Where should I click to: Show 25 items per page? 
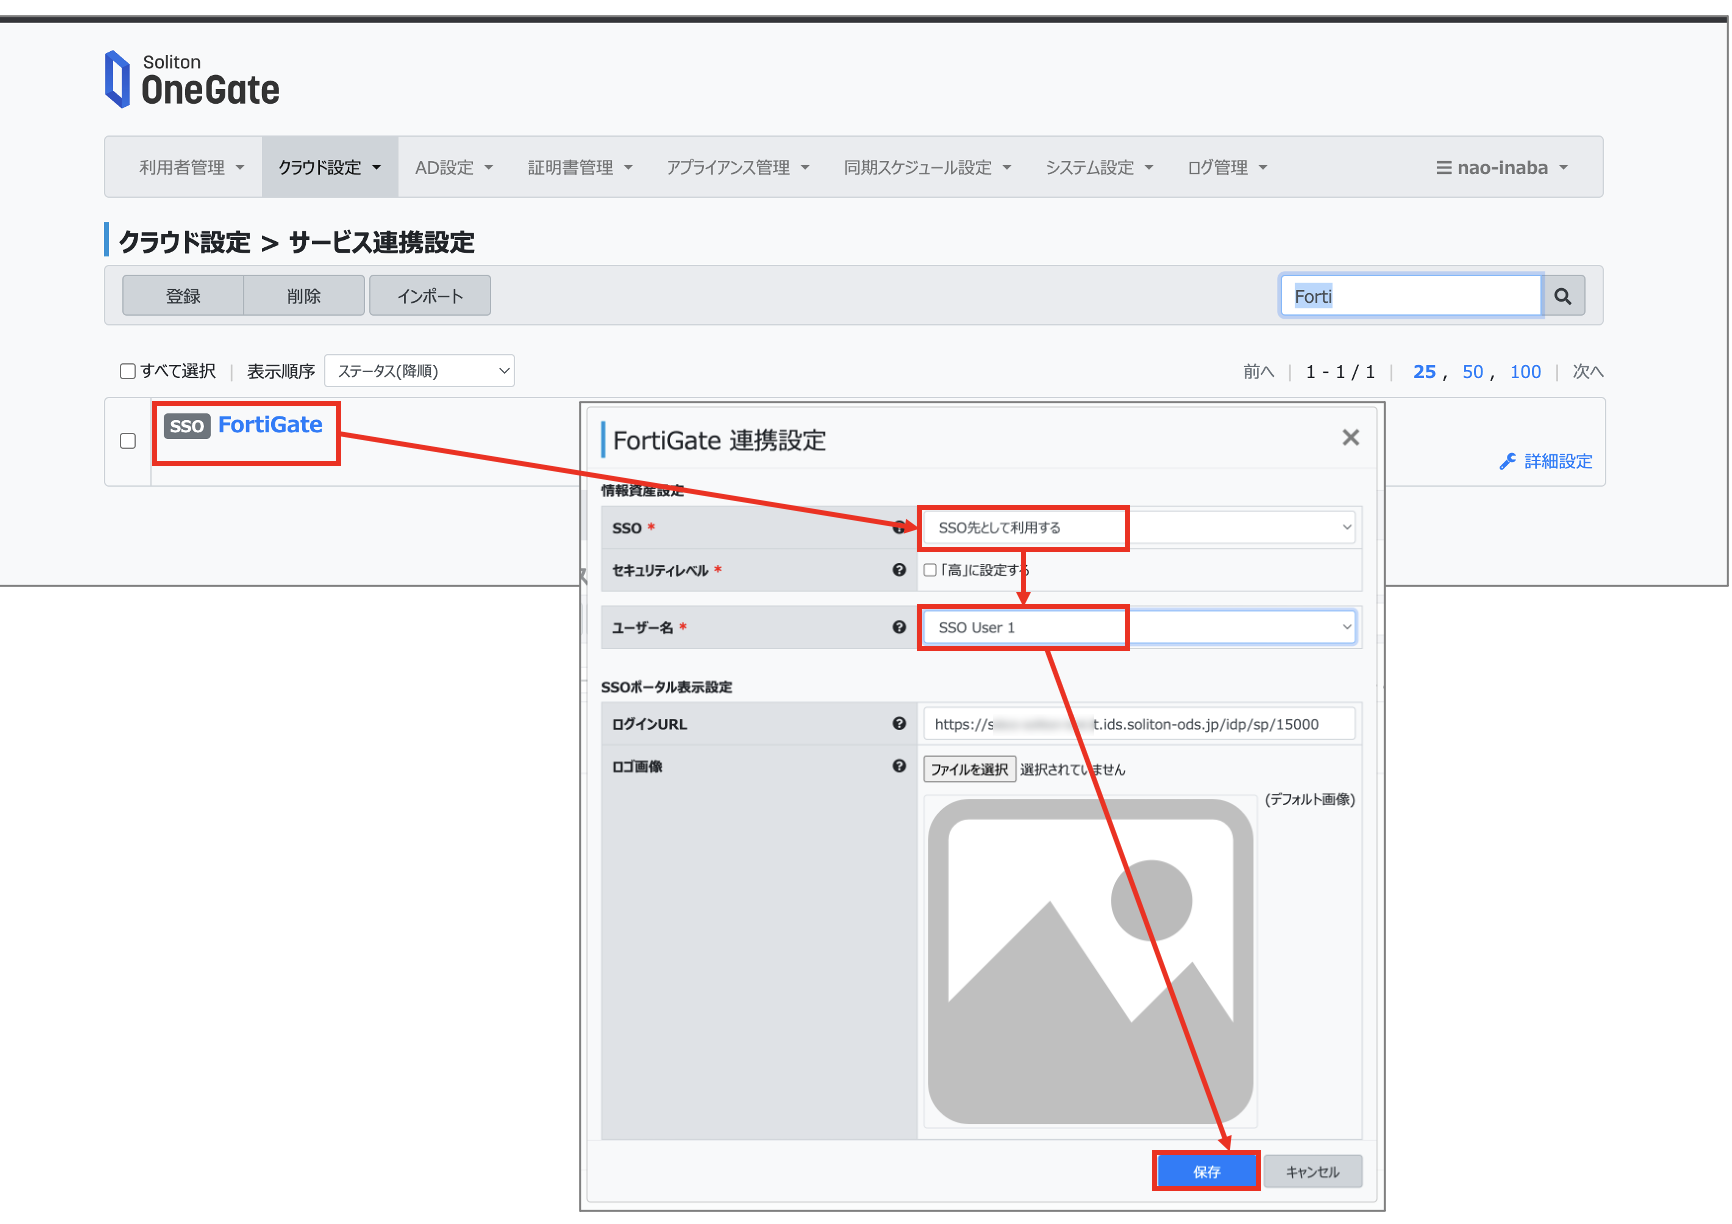click(1424, 372)
